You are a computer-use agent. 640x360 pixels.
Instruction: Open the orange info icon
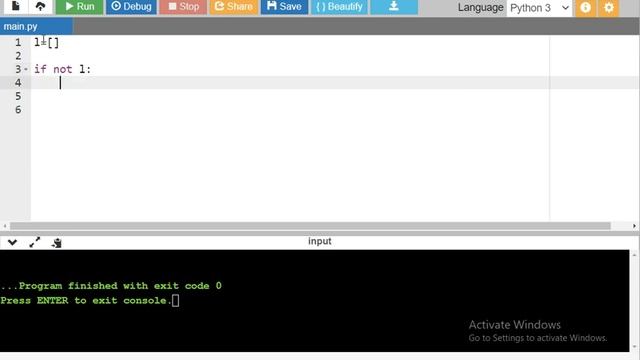click(585, 7)
